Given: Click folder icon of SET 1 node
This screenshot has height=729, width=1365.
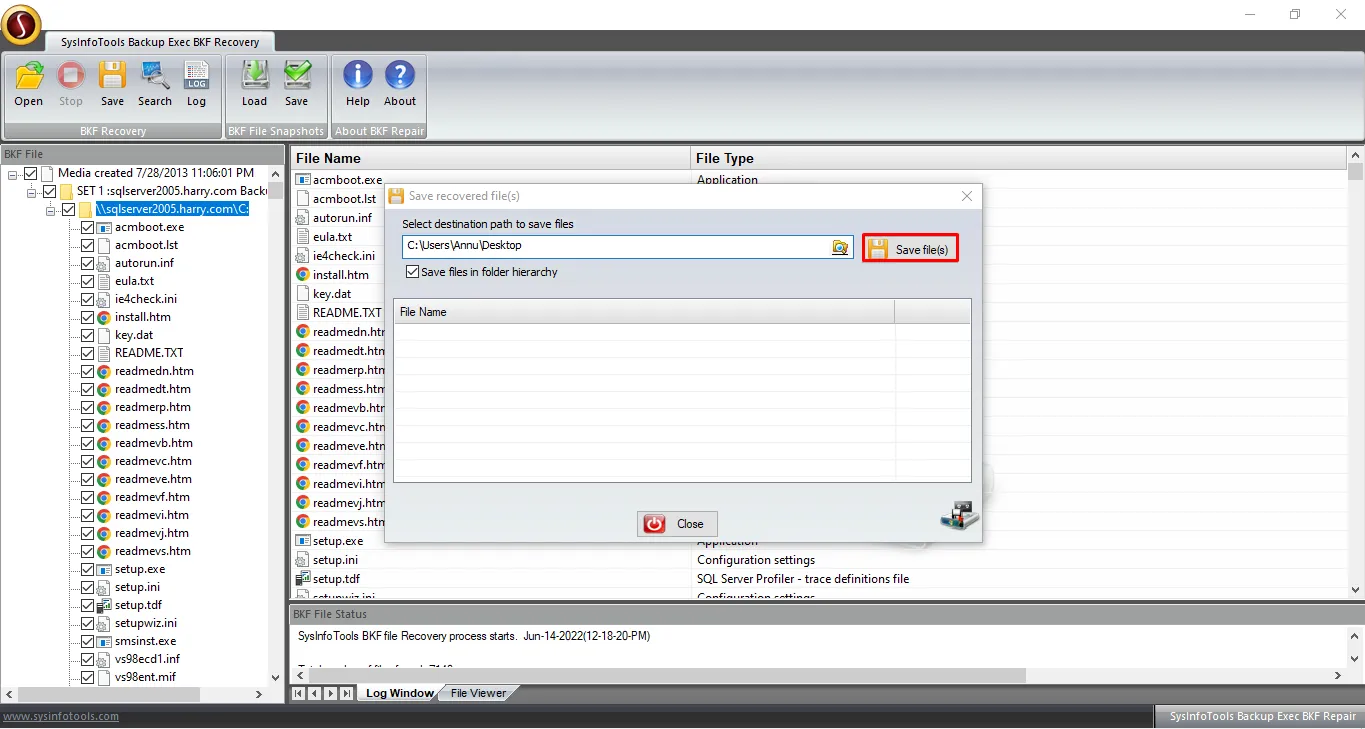Looking at the screenshot, I should [x=66, y=191].
